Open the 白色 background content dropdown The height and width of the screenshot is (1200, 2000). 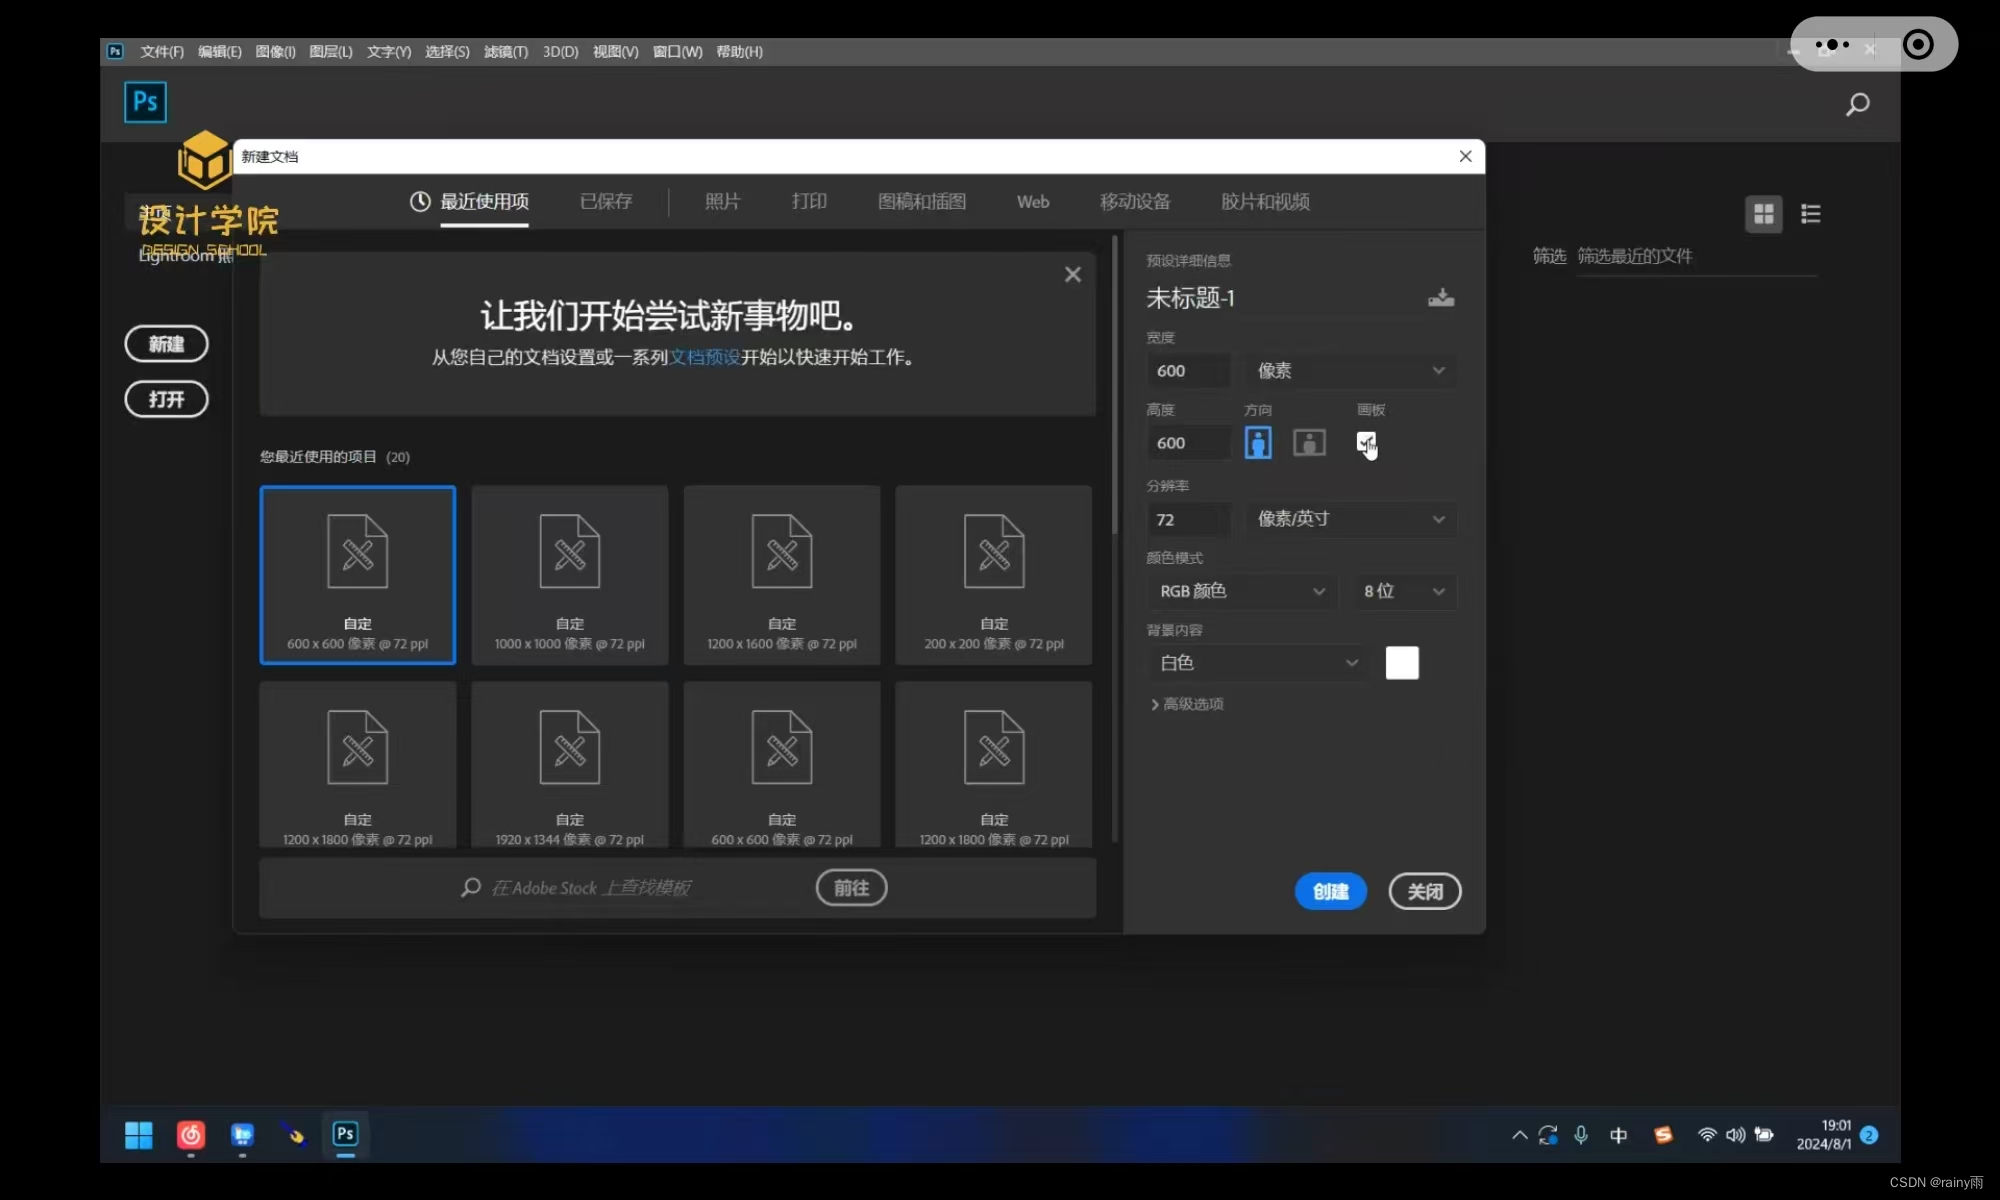[x=1258, y=663]
